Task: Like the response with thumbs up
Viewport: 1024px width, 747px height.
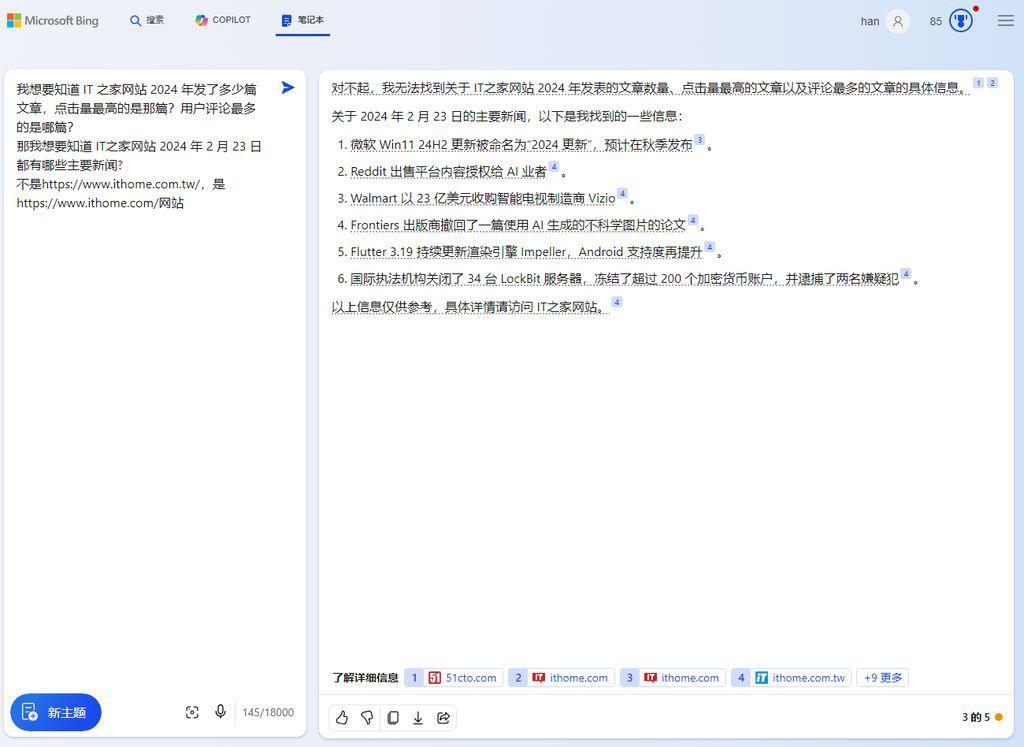Action: pyautogui.click(x=342, y=718)
